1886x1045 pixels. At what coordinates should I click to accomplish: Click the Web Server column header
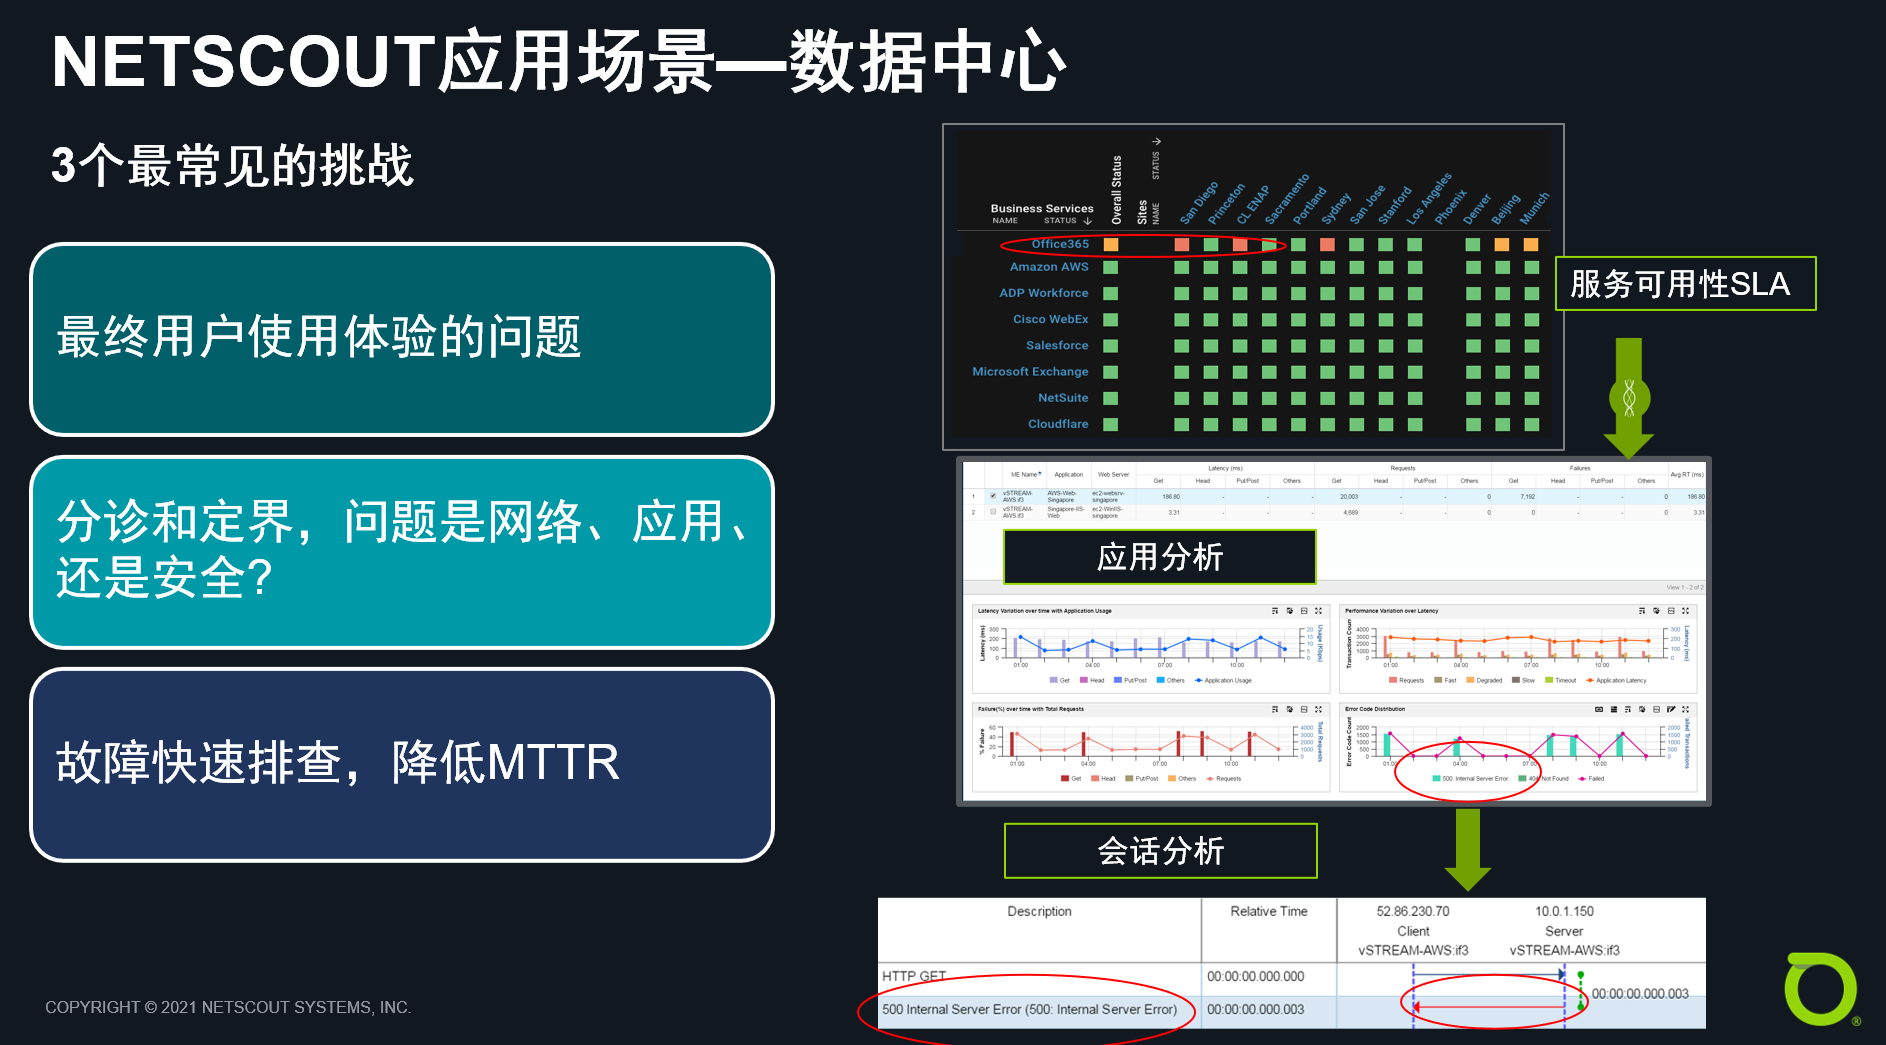pyautogui.click(x=1113, y=474)
